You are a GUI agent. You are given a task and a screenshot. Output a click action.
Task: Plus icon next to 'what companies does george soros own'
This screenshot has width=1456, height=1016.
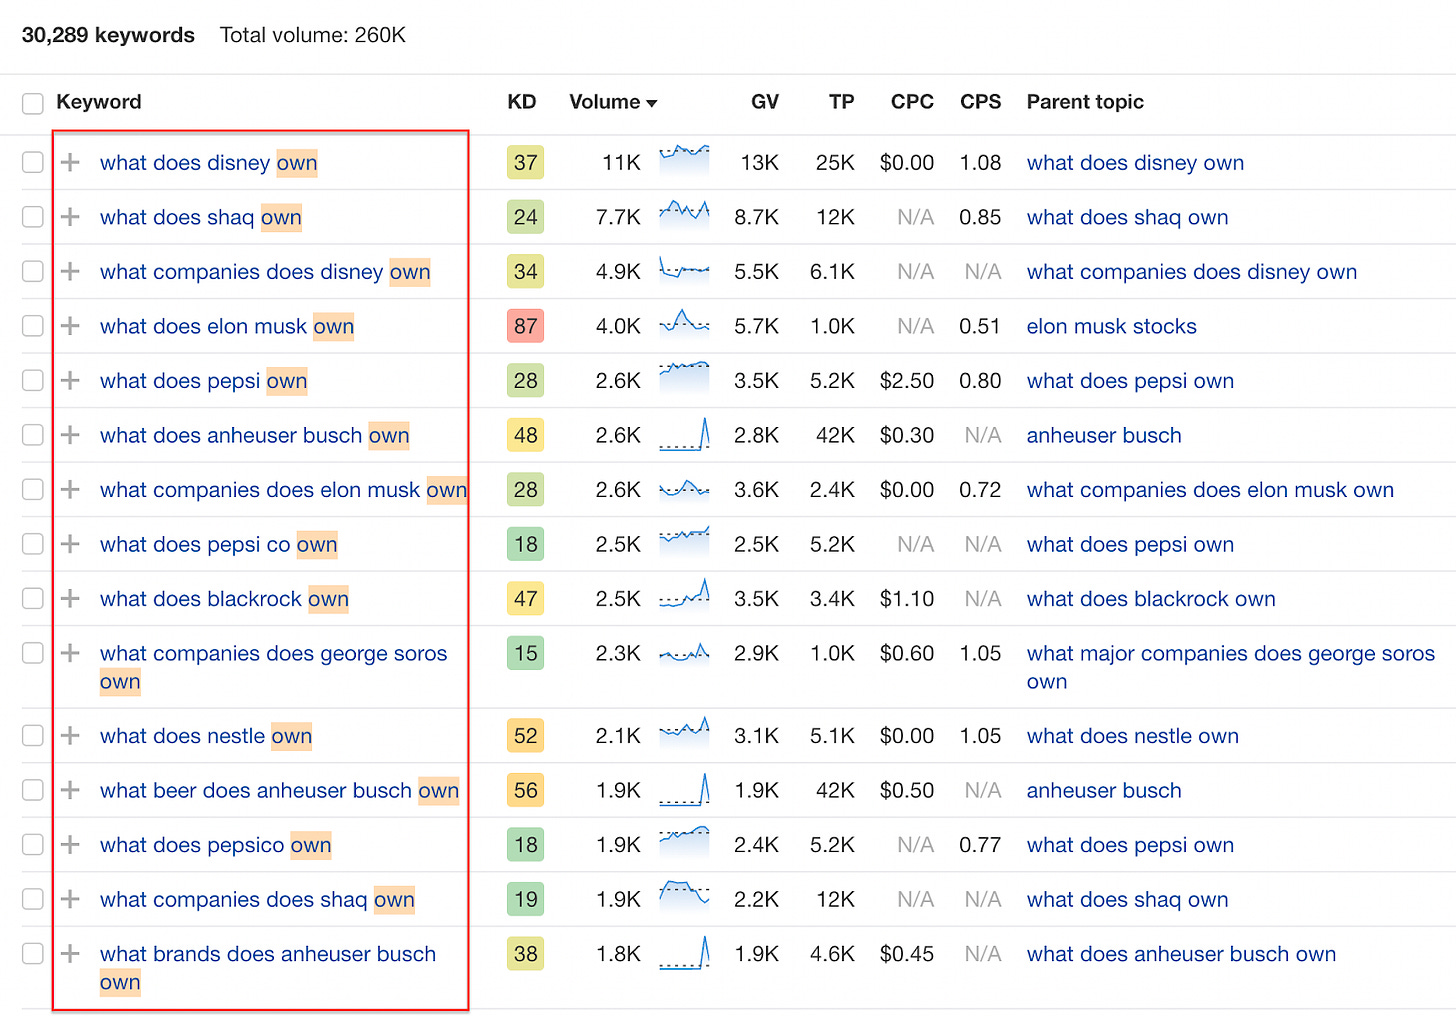click(x=70, y=653)
